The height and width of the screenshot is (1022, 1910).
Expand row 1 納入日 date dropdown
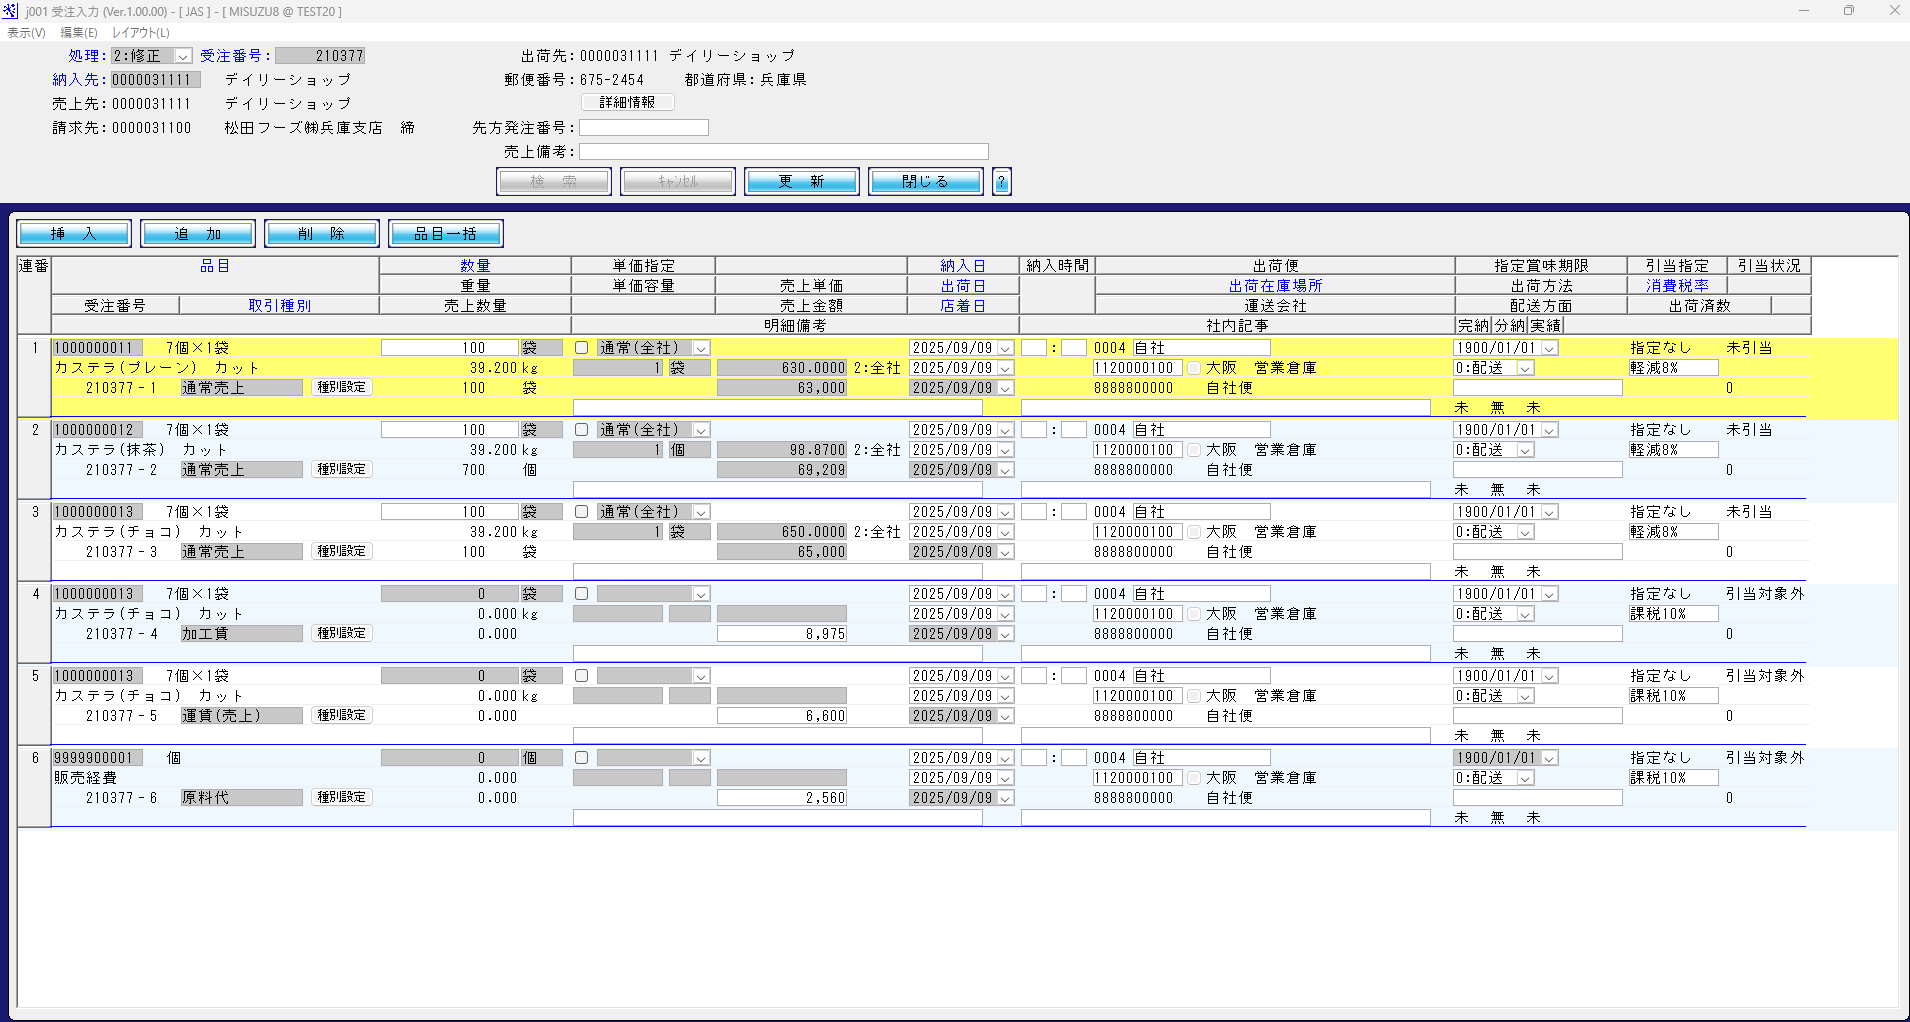[1006, 348]
